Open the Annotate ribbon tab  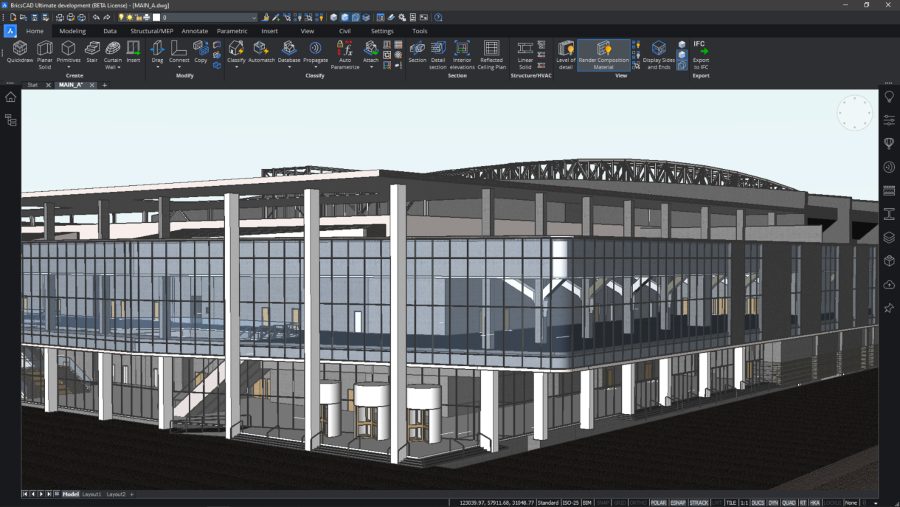point(195,31)
